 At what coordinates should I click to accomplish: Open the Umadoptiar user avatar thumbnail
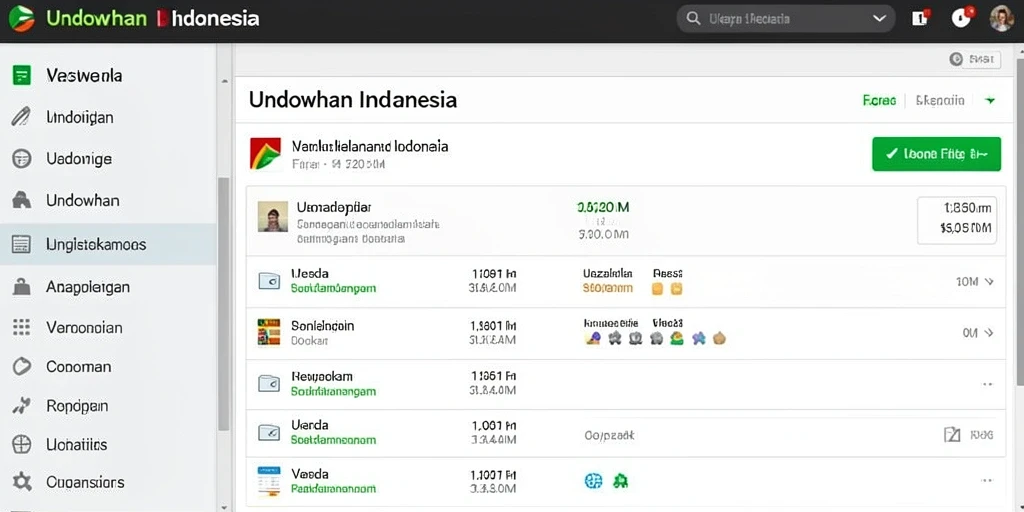272,216
